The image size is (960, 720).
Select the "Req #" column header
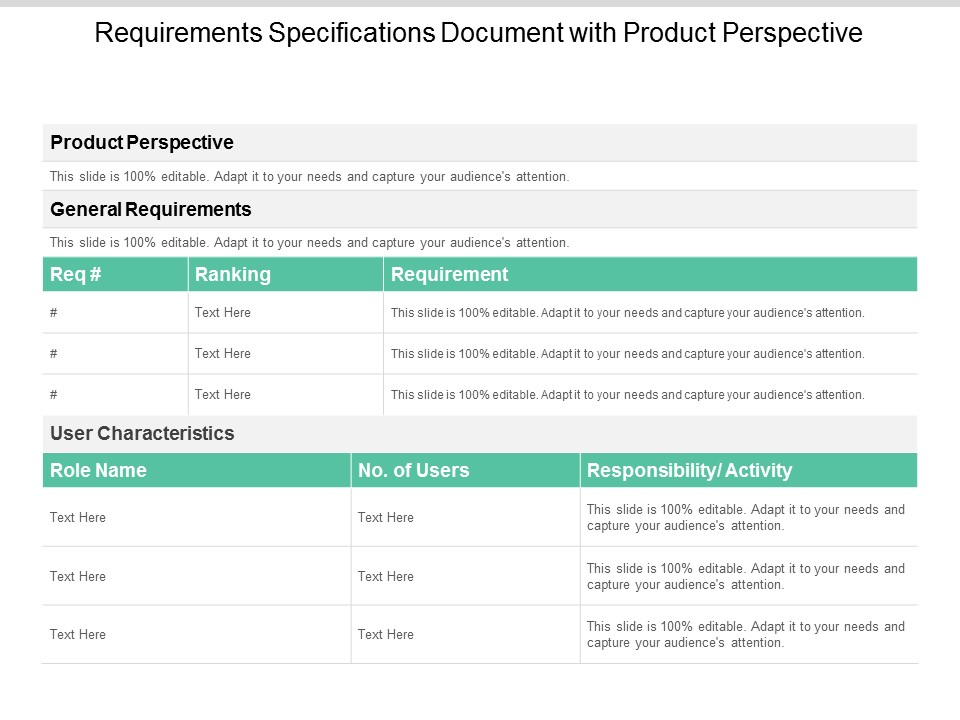point(115,274)
